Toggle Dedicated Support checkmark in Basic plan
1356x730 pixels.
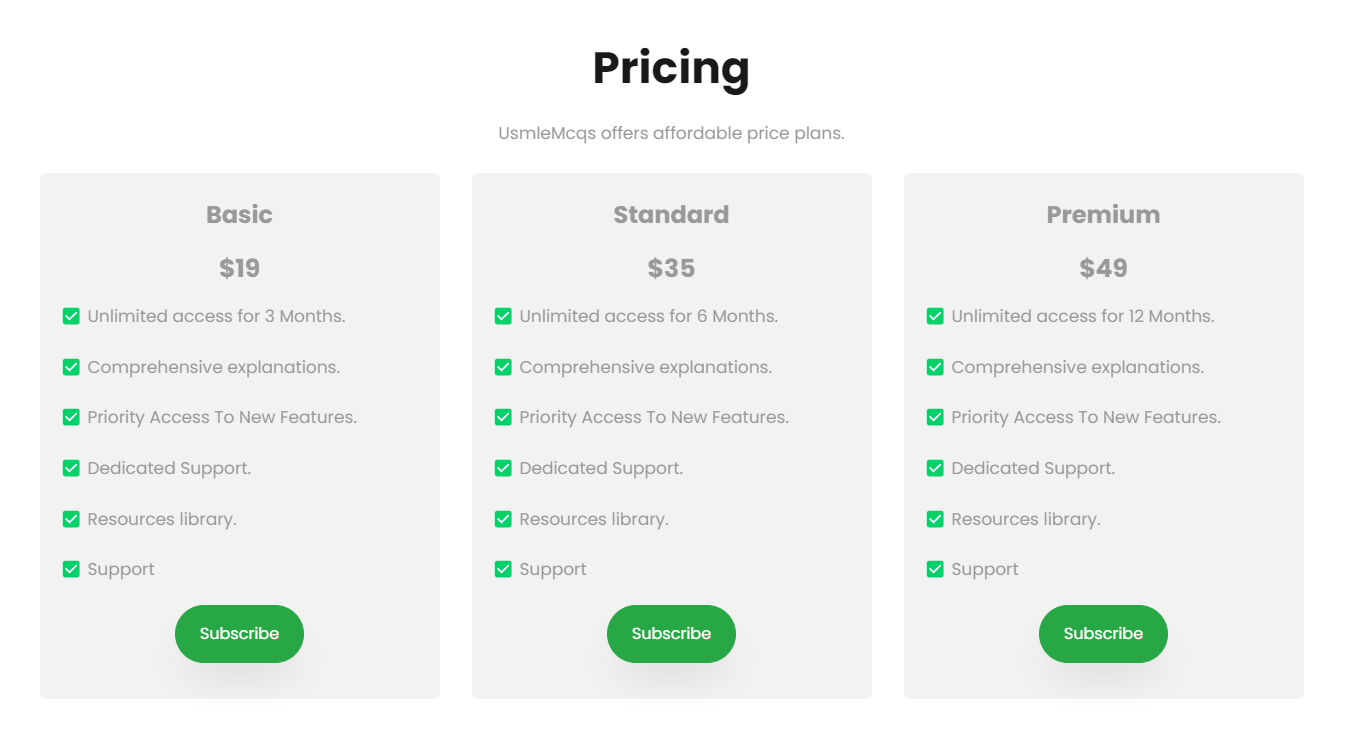pyautogui.click(x=71, y=467)
